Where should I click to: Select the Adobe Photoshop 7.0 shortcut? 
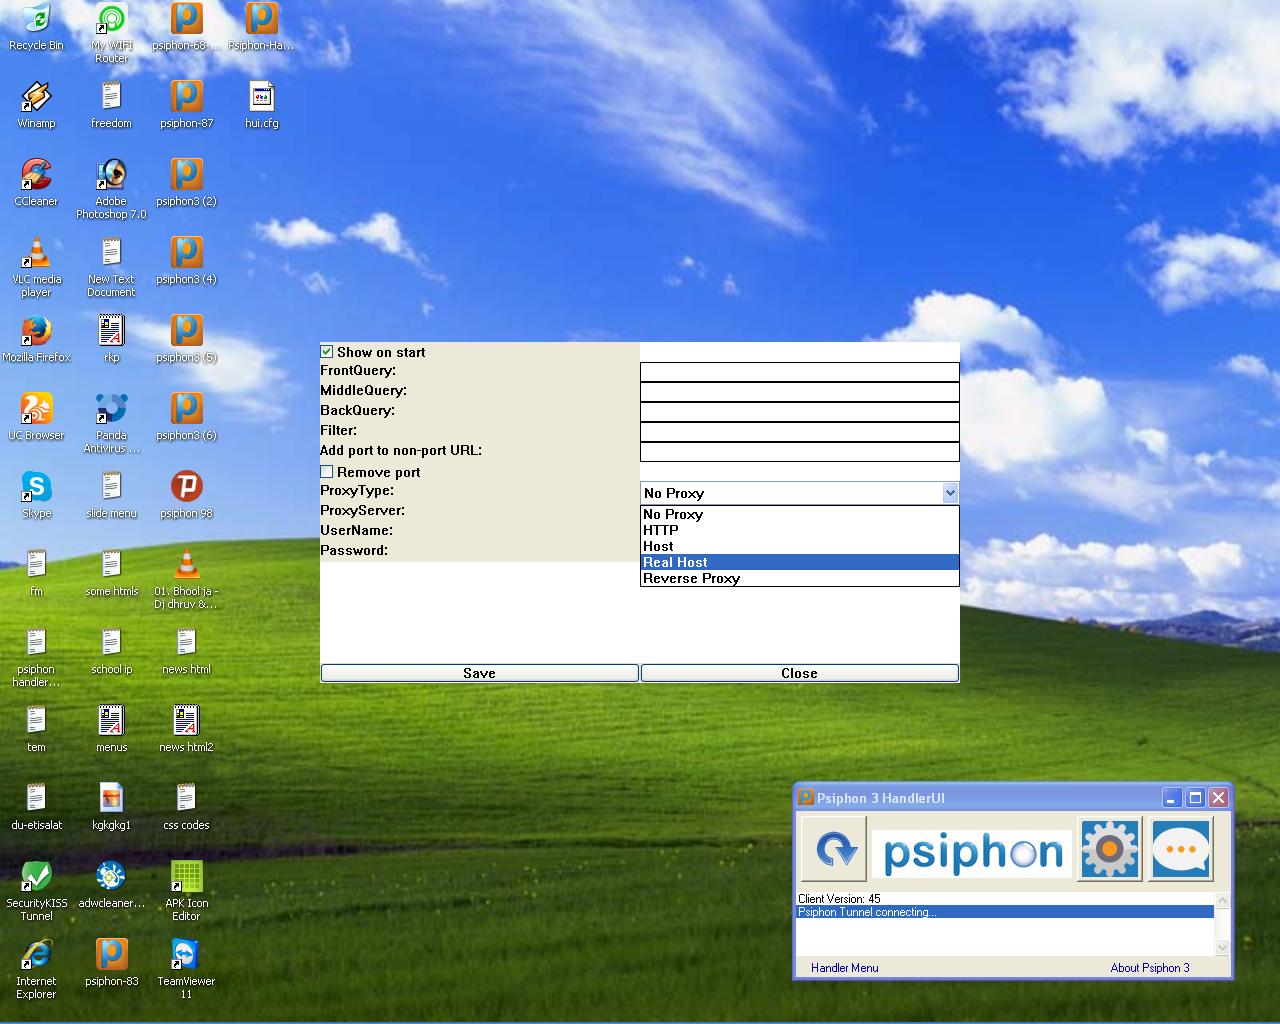(x=111, y=189)
